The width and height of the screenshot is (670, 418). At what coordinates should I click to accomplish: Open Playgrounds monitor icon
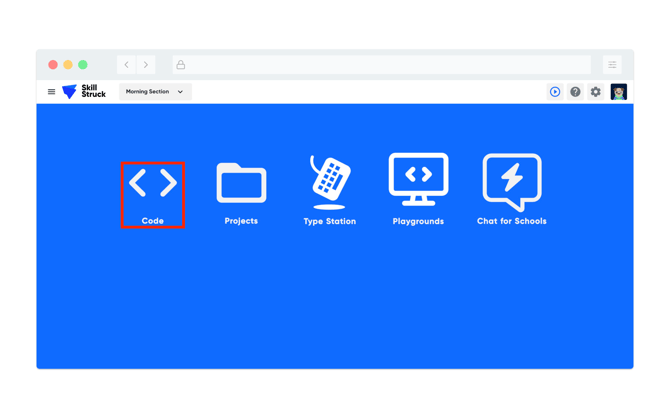(x=418, y=180)
